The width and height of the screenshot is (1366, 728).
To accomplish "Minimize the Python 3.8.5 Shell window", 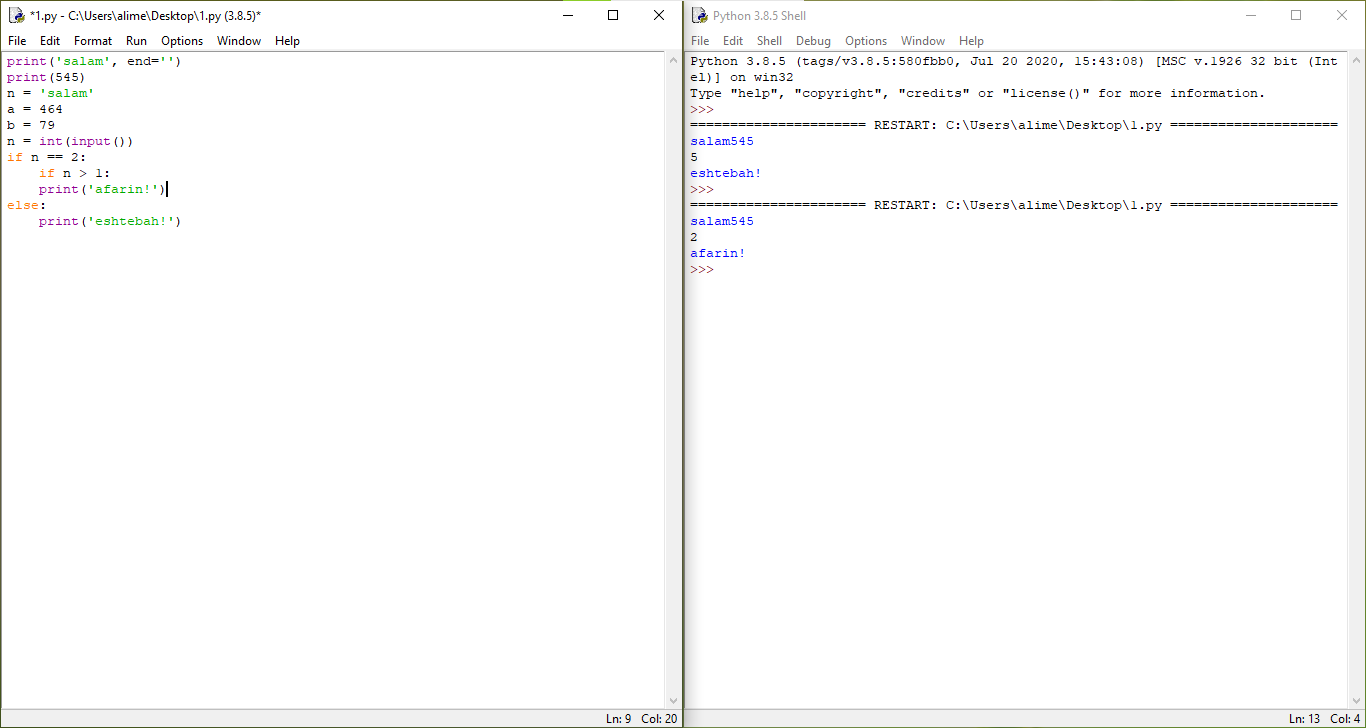I will tap(1250, 16).
